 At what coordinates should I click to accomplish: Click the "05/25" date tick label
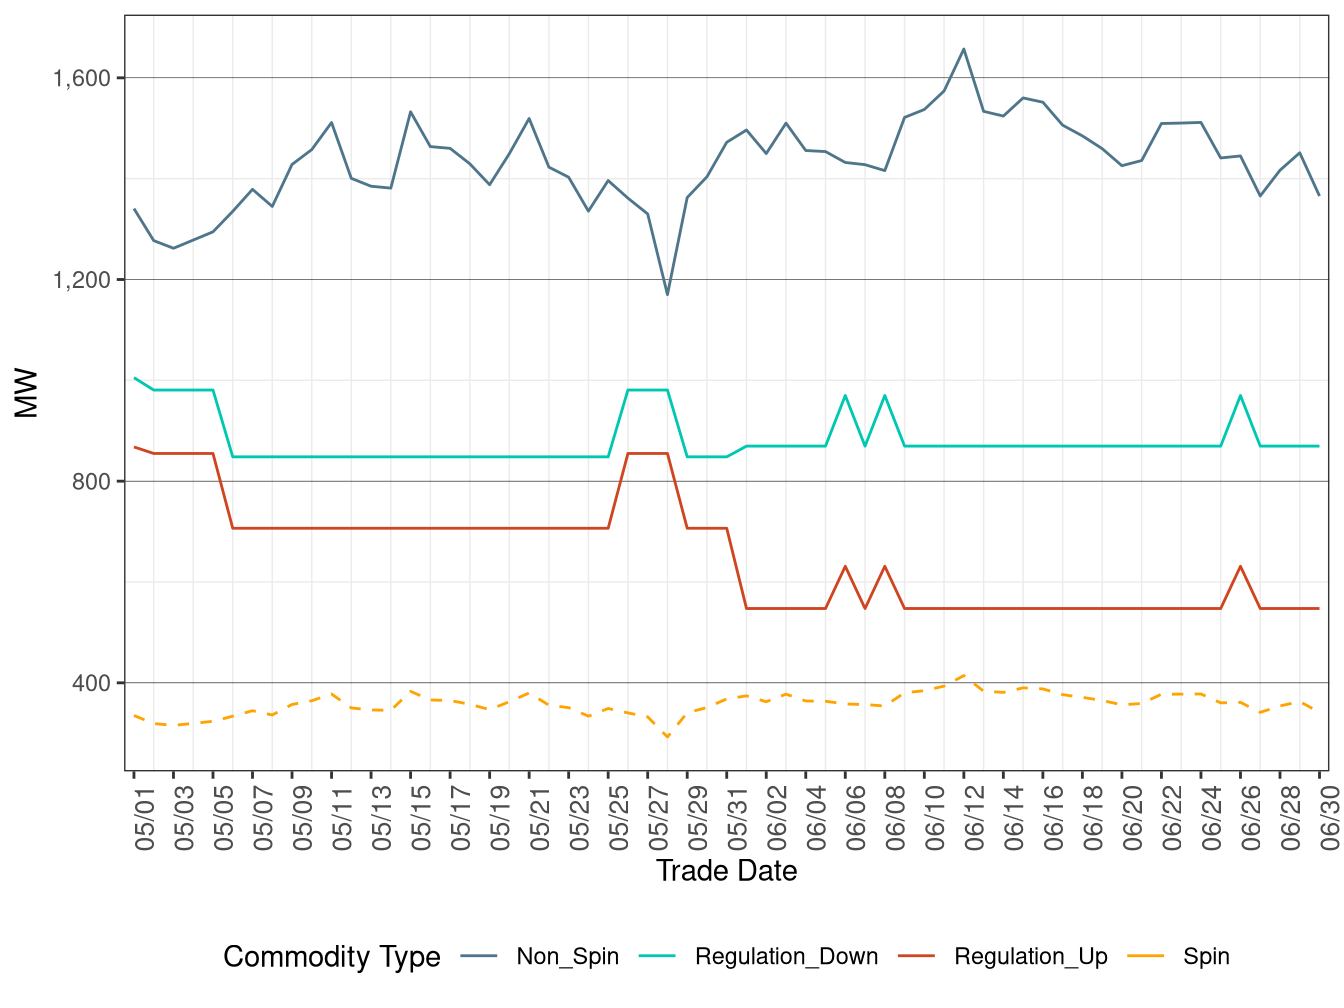click(x=620, y=819)
